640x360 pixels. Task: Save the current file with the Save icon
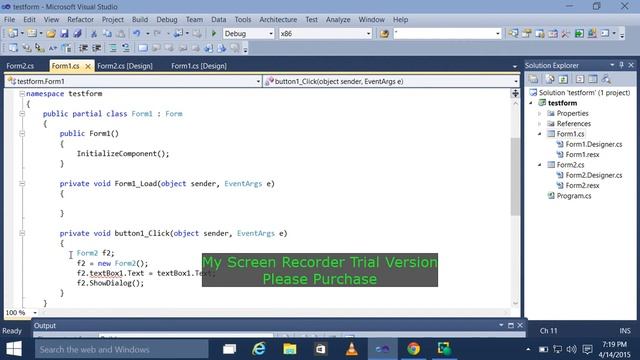click(x=64, y=33)
